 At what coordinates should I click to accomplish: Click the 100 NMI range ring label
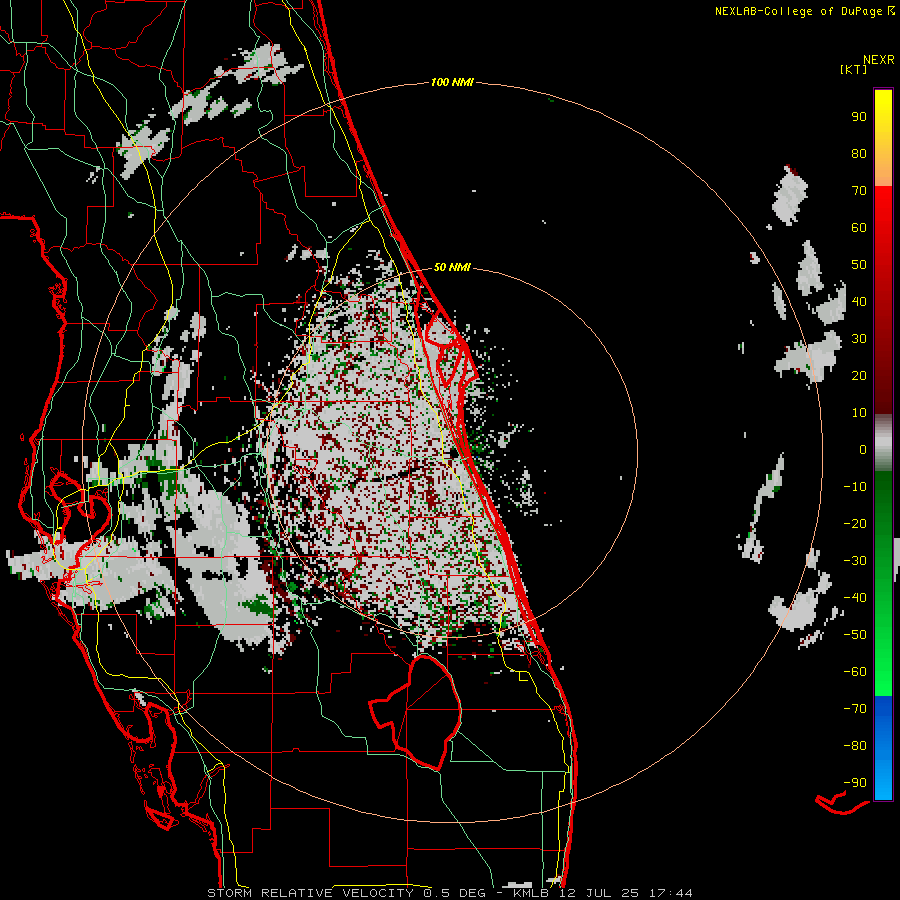[452, 82]
